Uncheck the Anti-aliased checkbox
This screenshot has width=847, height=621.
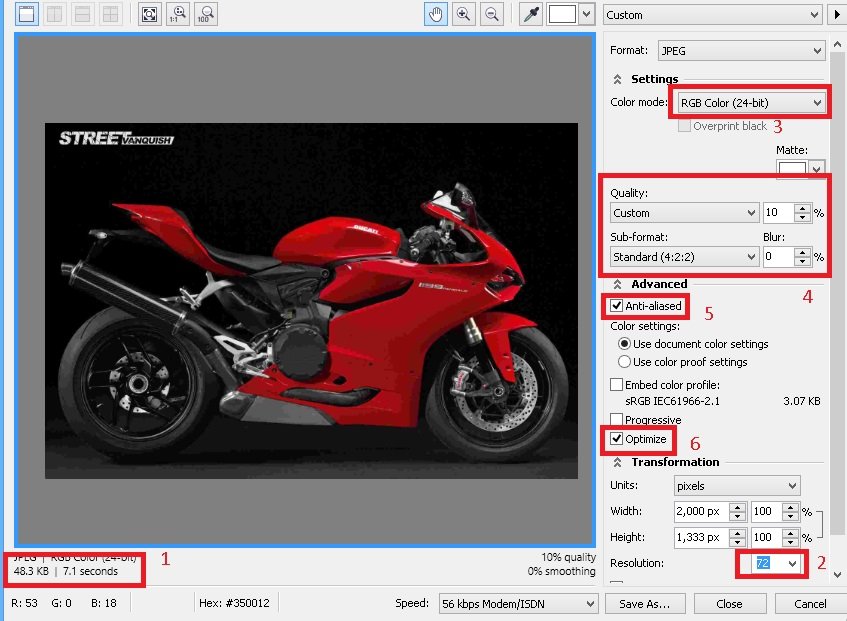pyautogui.click(x=618, y=306)
